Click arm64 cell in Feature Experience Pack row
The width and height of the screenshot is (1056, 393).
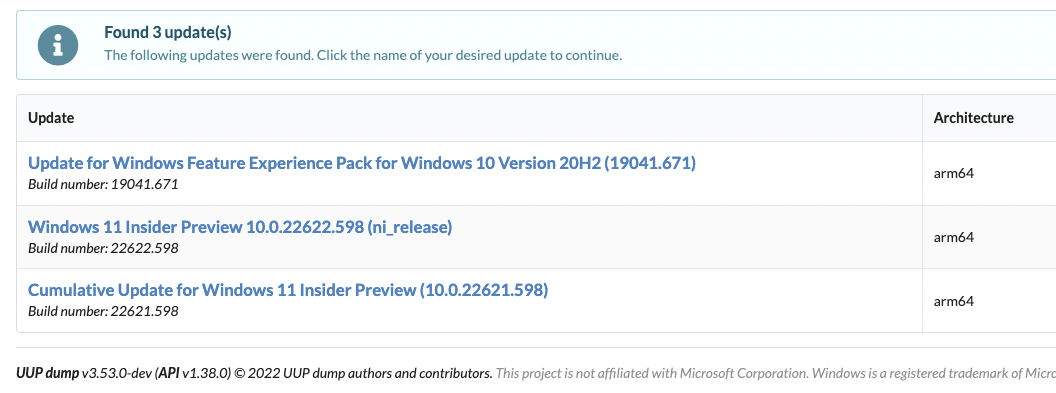[x=954, y=174]
